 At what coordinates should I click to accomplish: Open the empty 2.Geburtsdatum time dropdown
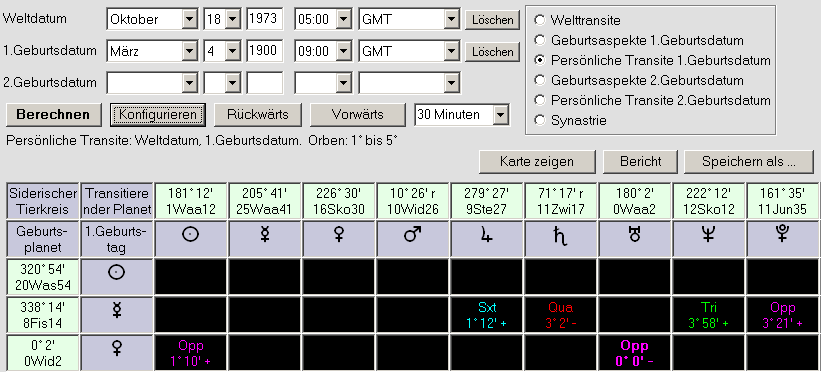pos(343,83)
